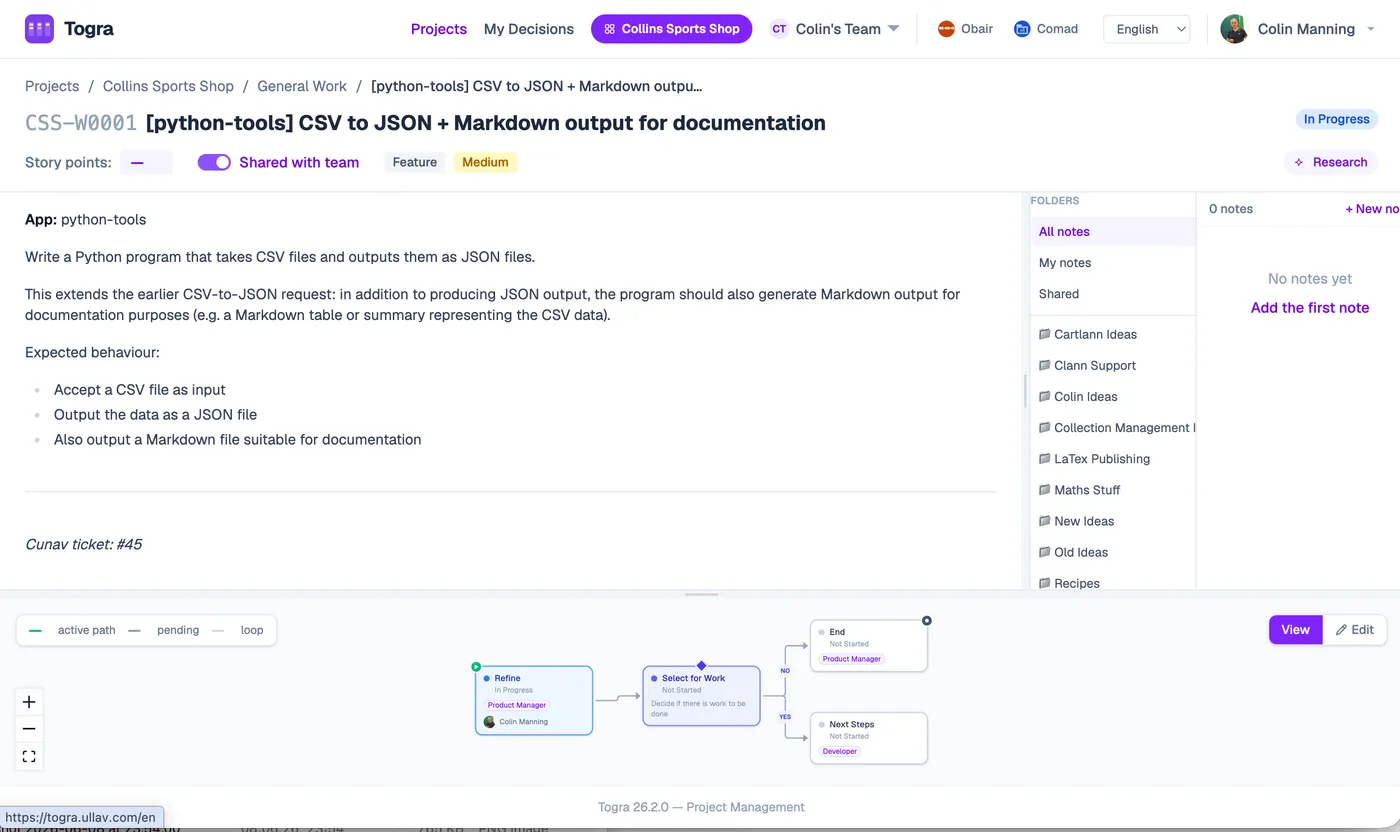Open the Colin Manning user menu arrow
The image size is (1400, 832).
point(1369,29)
